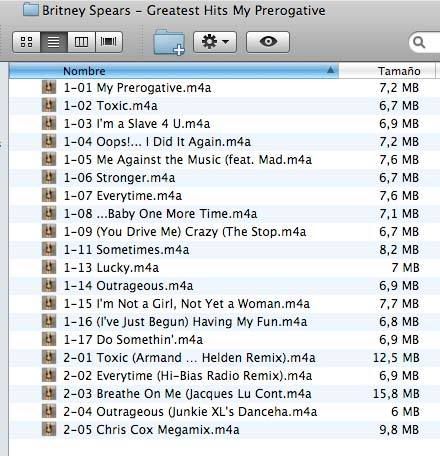The image size is (440, 456).
Task: Select file name "1-17 Do Somethin'.m4a"
Action: pyautogui.click(x=133, y=340)
